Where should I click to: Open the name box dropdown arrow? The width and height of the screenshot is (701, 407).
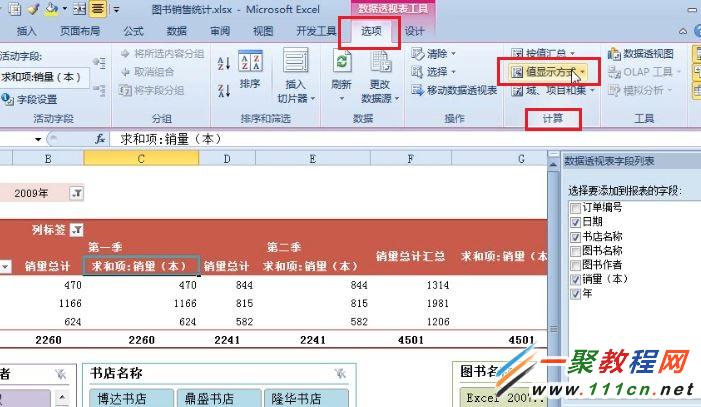coord(38,140)
